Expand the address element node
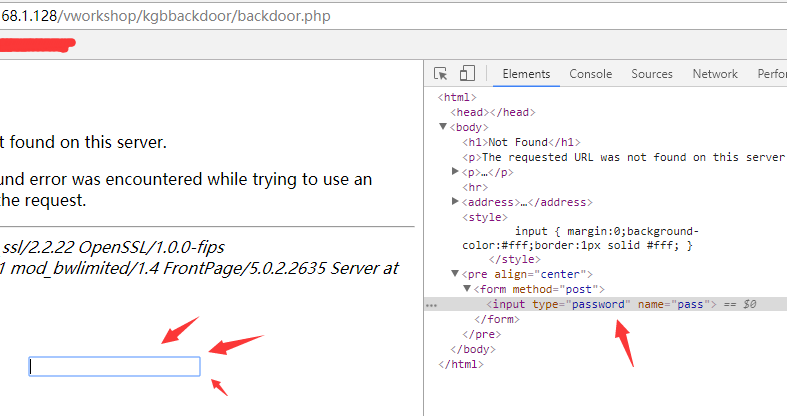 pyautogui.click(x=456, y=202)
